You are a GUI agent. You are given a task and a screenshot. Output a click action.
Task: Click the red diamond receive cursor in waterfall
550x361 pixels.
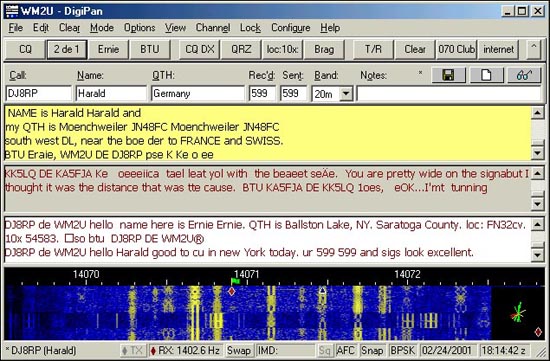(x=232, y=291)
